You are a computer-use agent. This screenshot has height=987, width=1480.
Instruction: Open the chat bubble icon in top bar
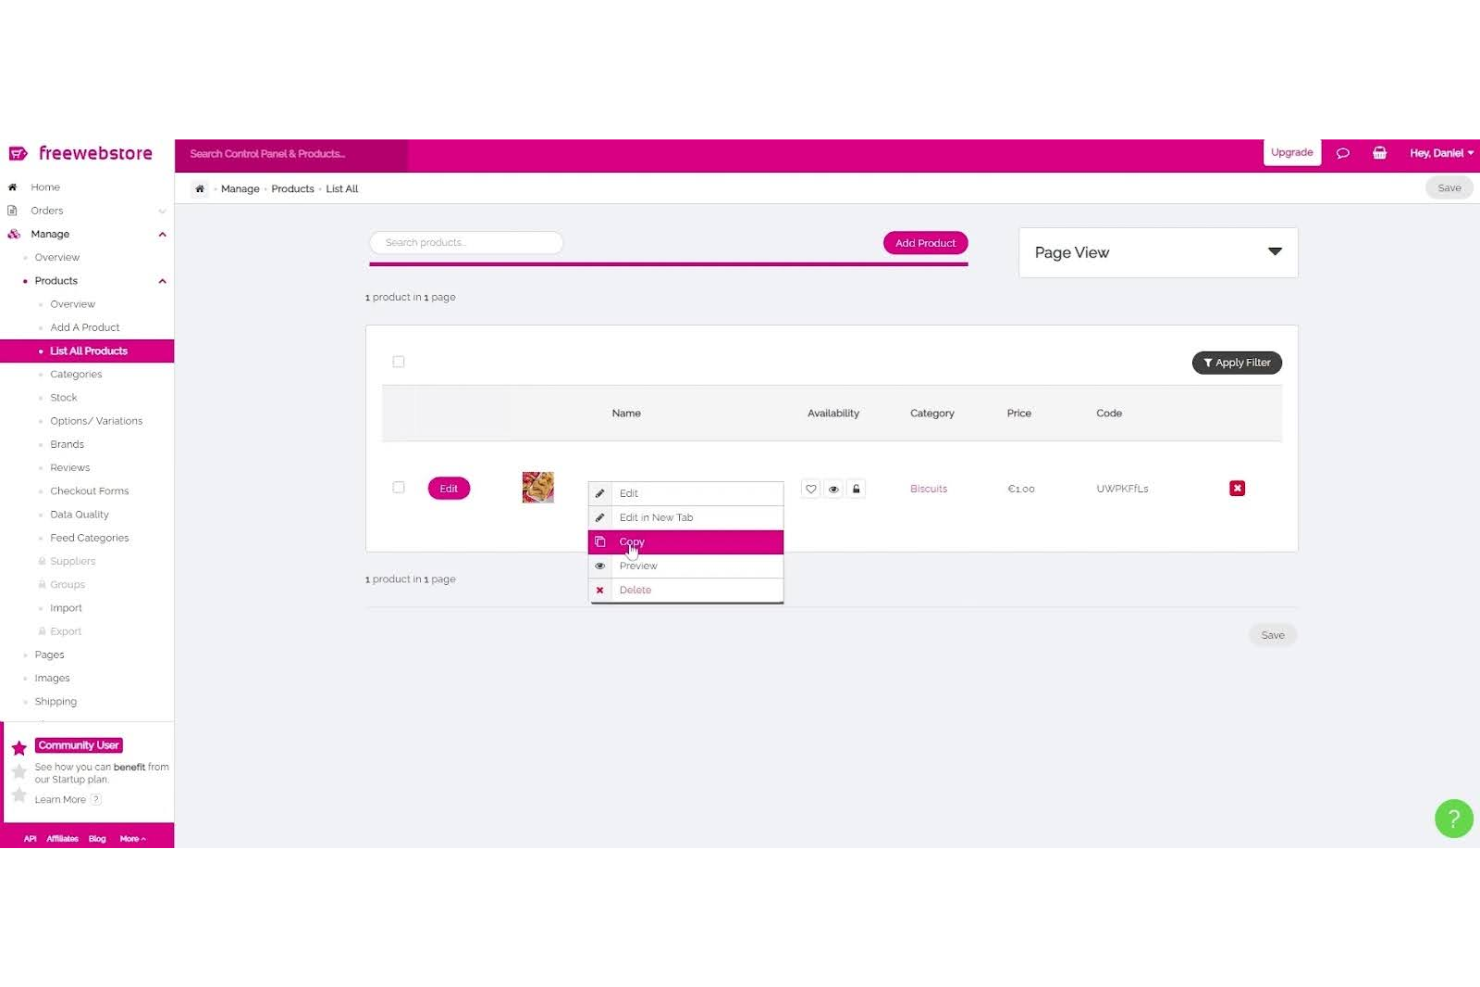pos(1343,152)
